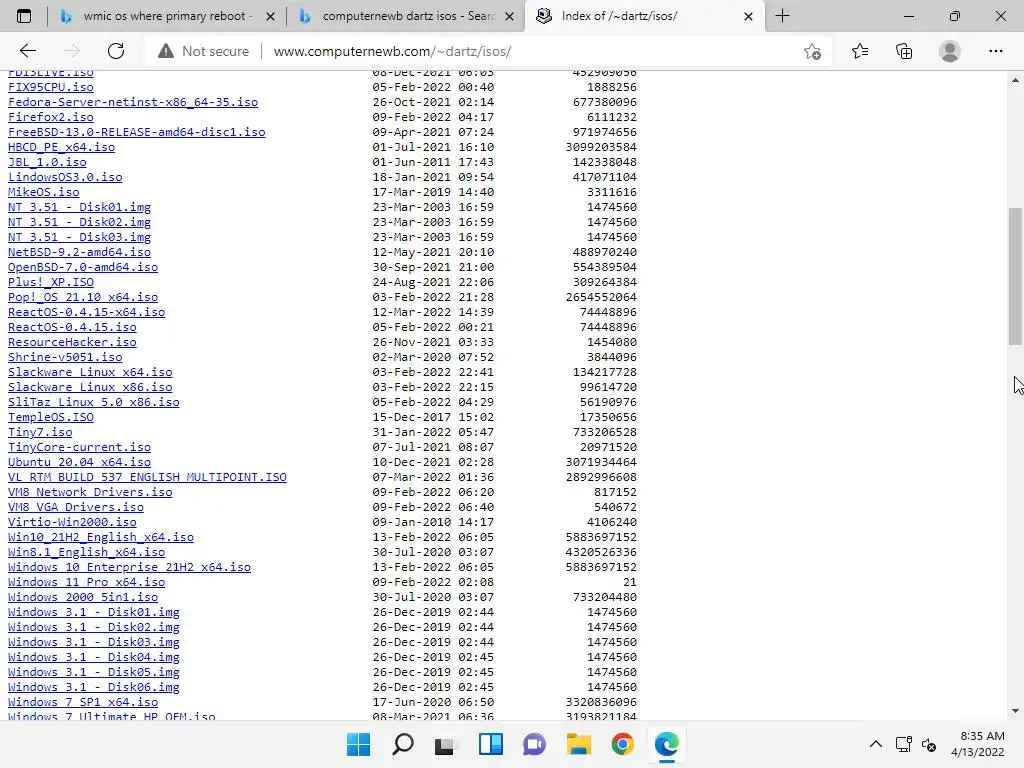Click the LindowsOS3.0.iso link
Screen dimensions: 1024x768
coord(65,177)
